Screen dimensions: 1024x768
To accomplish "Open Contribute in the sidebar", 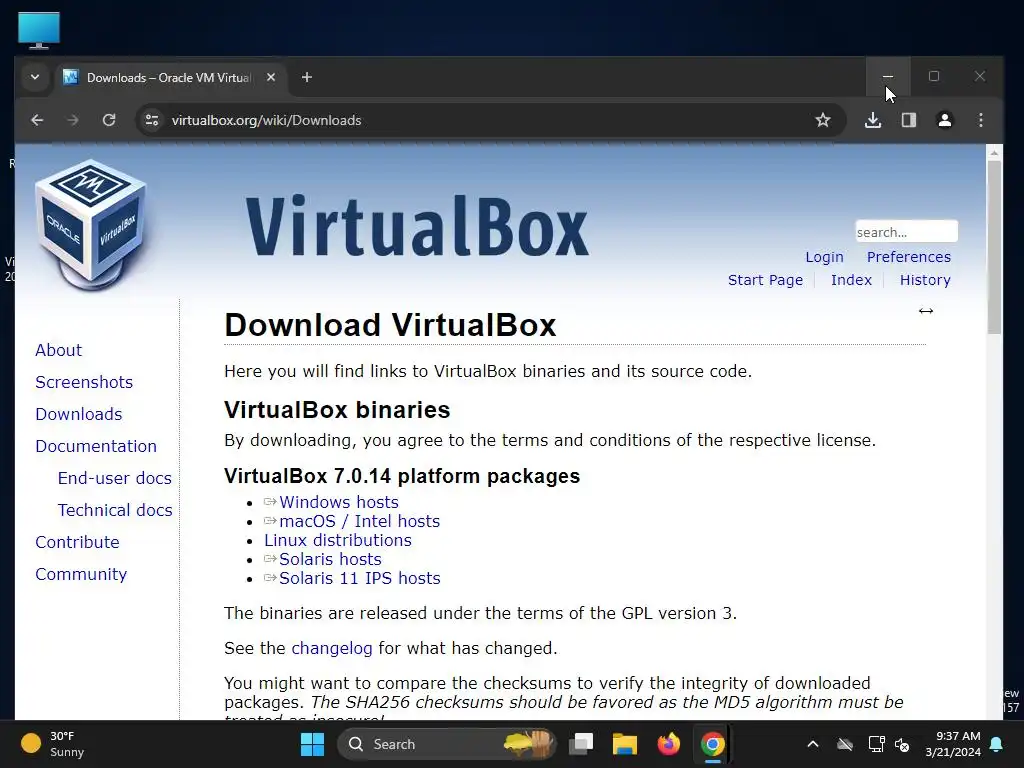I will coord(77,542).
